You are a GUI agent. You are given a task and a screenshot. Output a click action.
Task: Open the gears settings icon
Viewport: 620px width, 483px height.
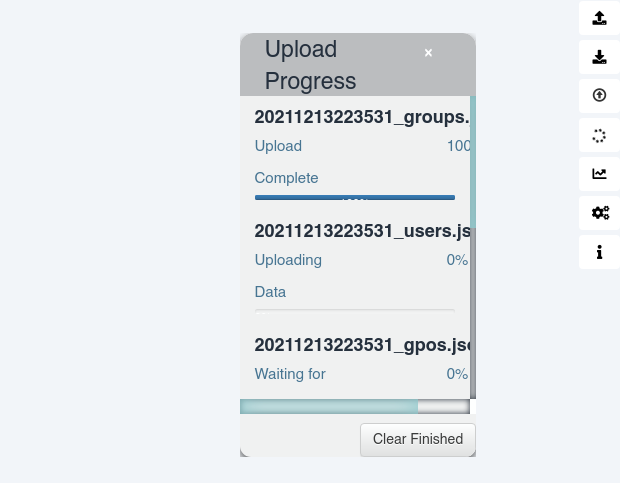point(599,213)
